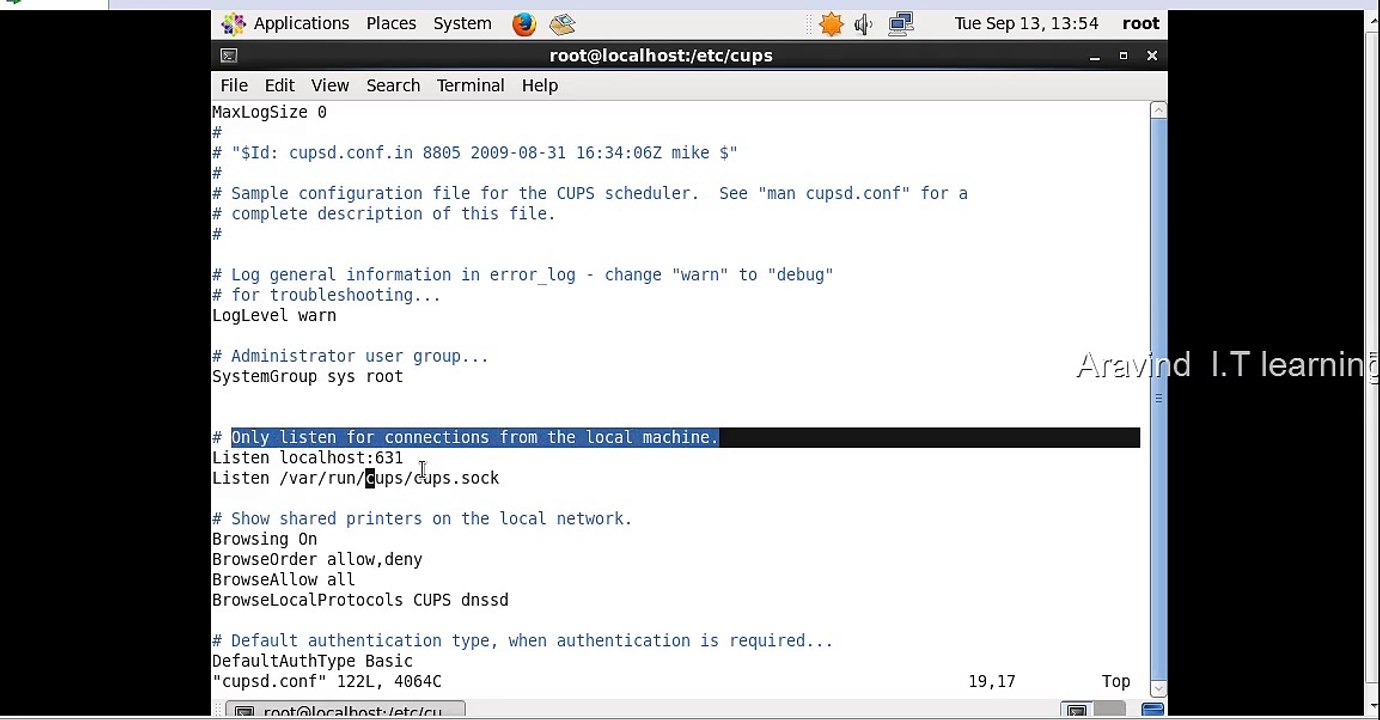Click the mail/notes launcher icon beside Firefox
Image resolution: width=1380 pixels, height=720 pixels.
click(562, 24)
